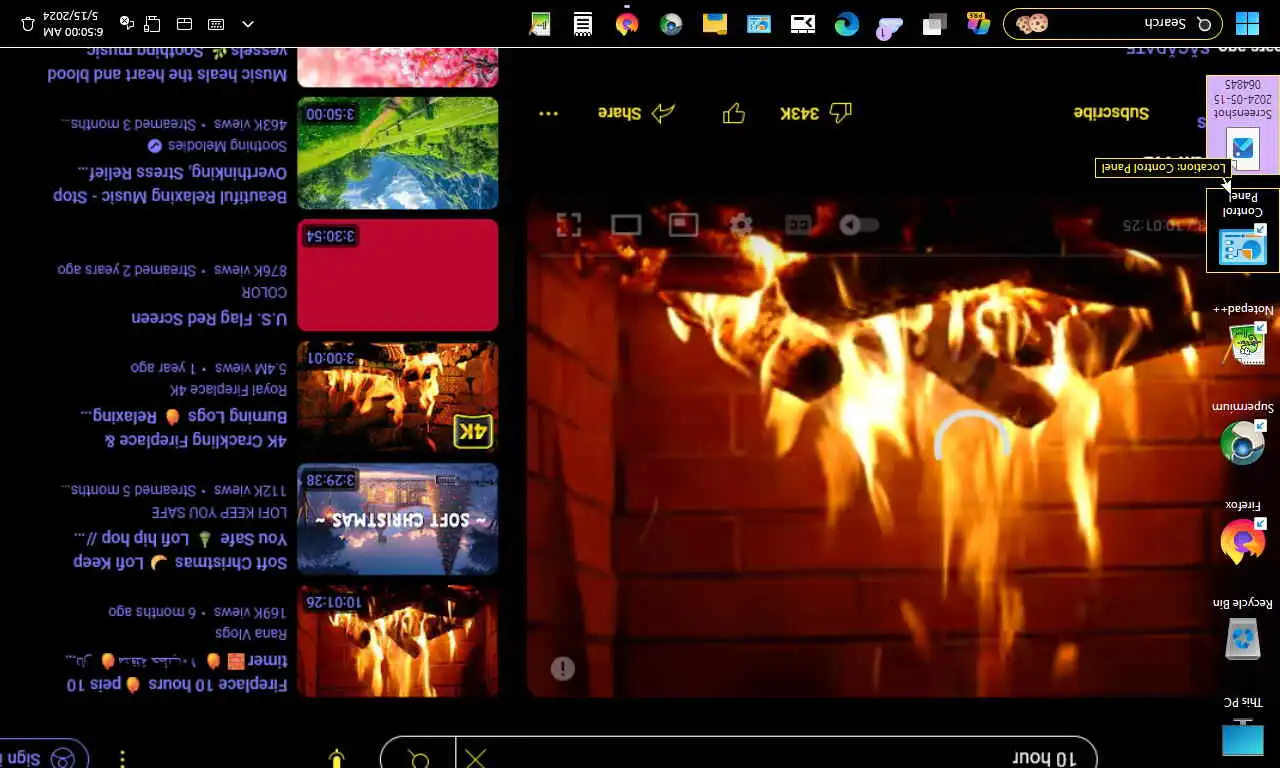Select the Screenshot 2024-05-15 desktop file
The width and height of the screenshot is (1280, 768).
(1243, 125)
